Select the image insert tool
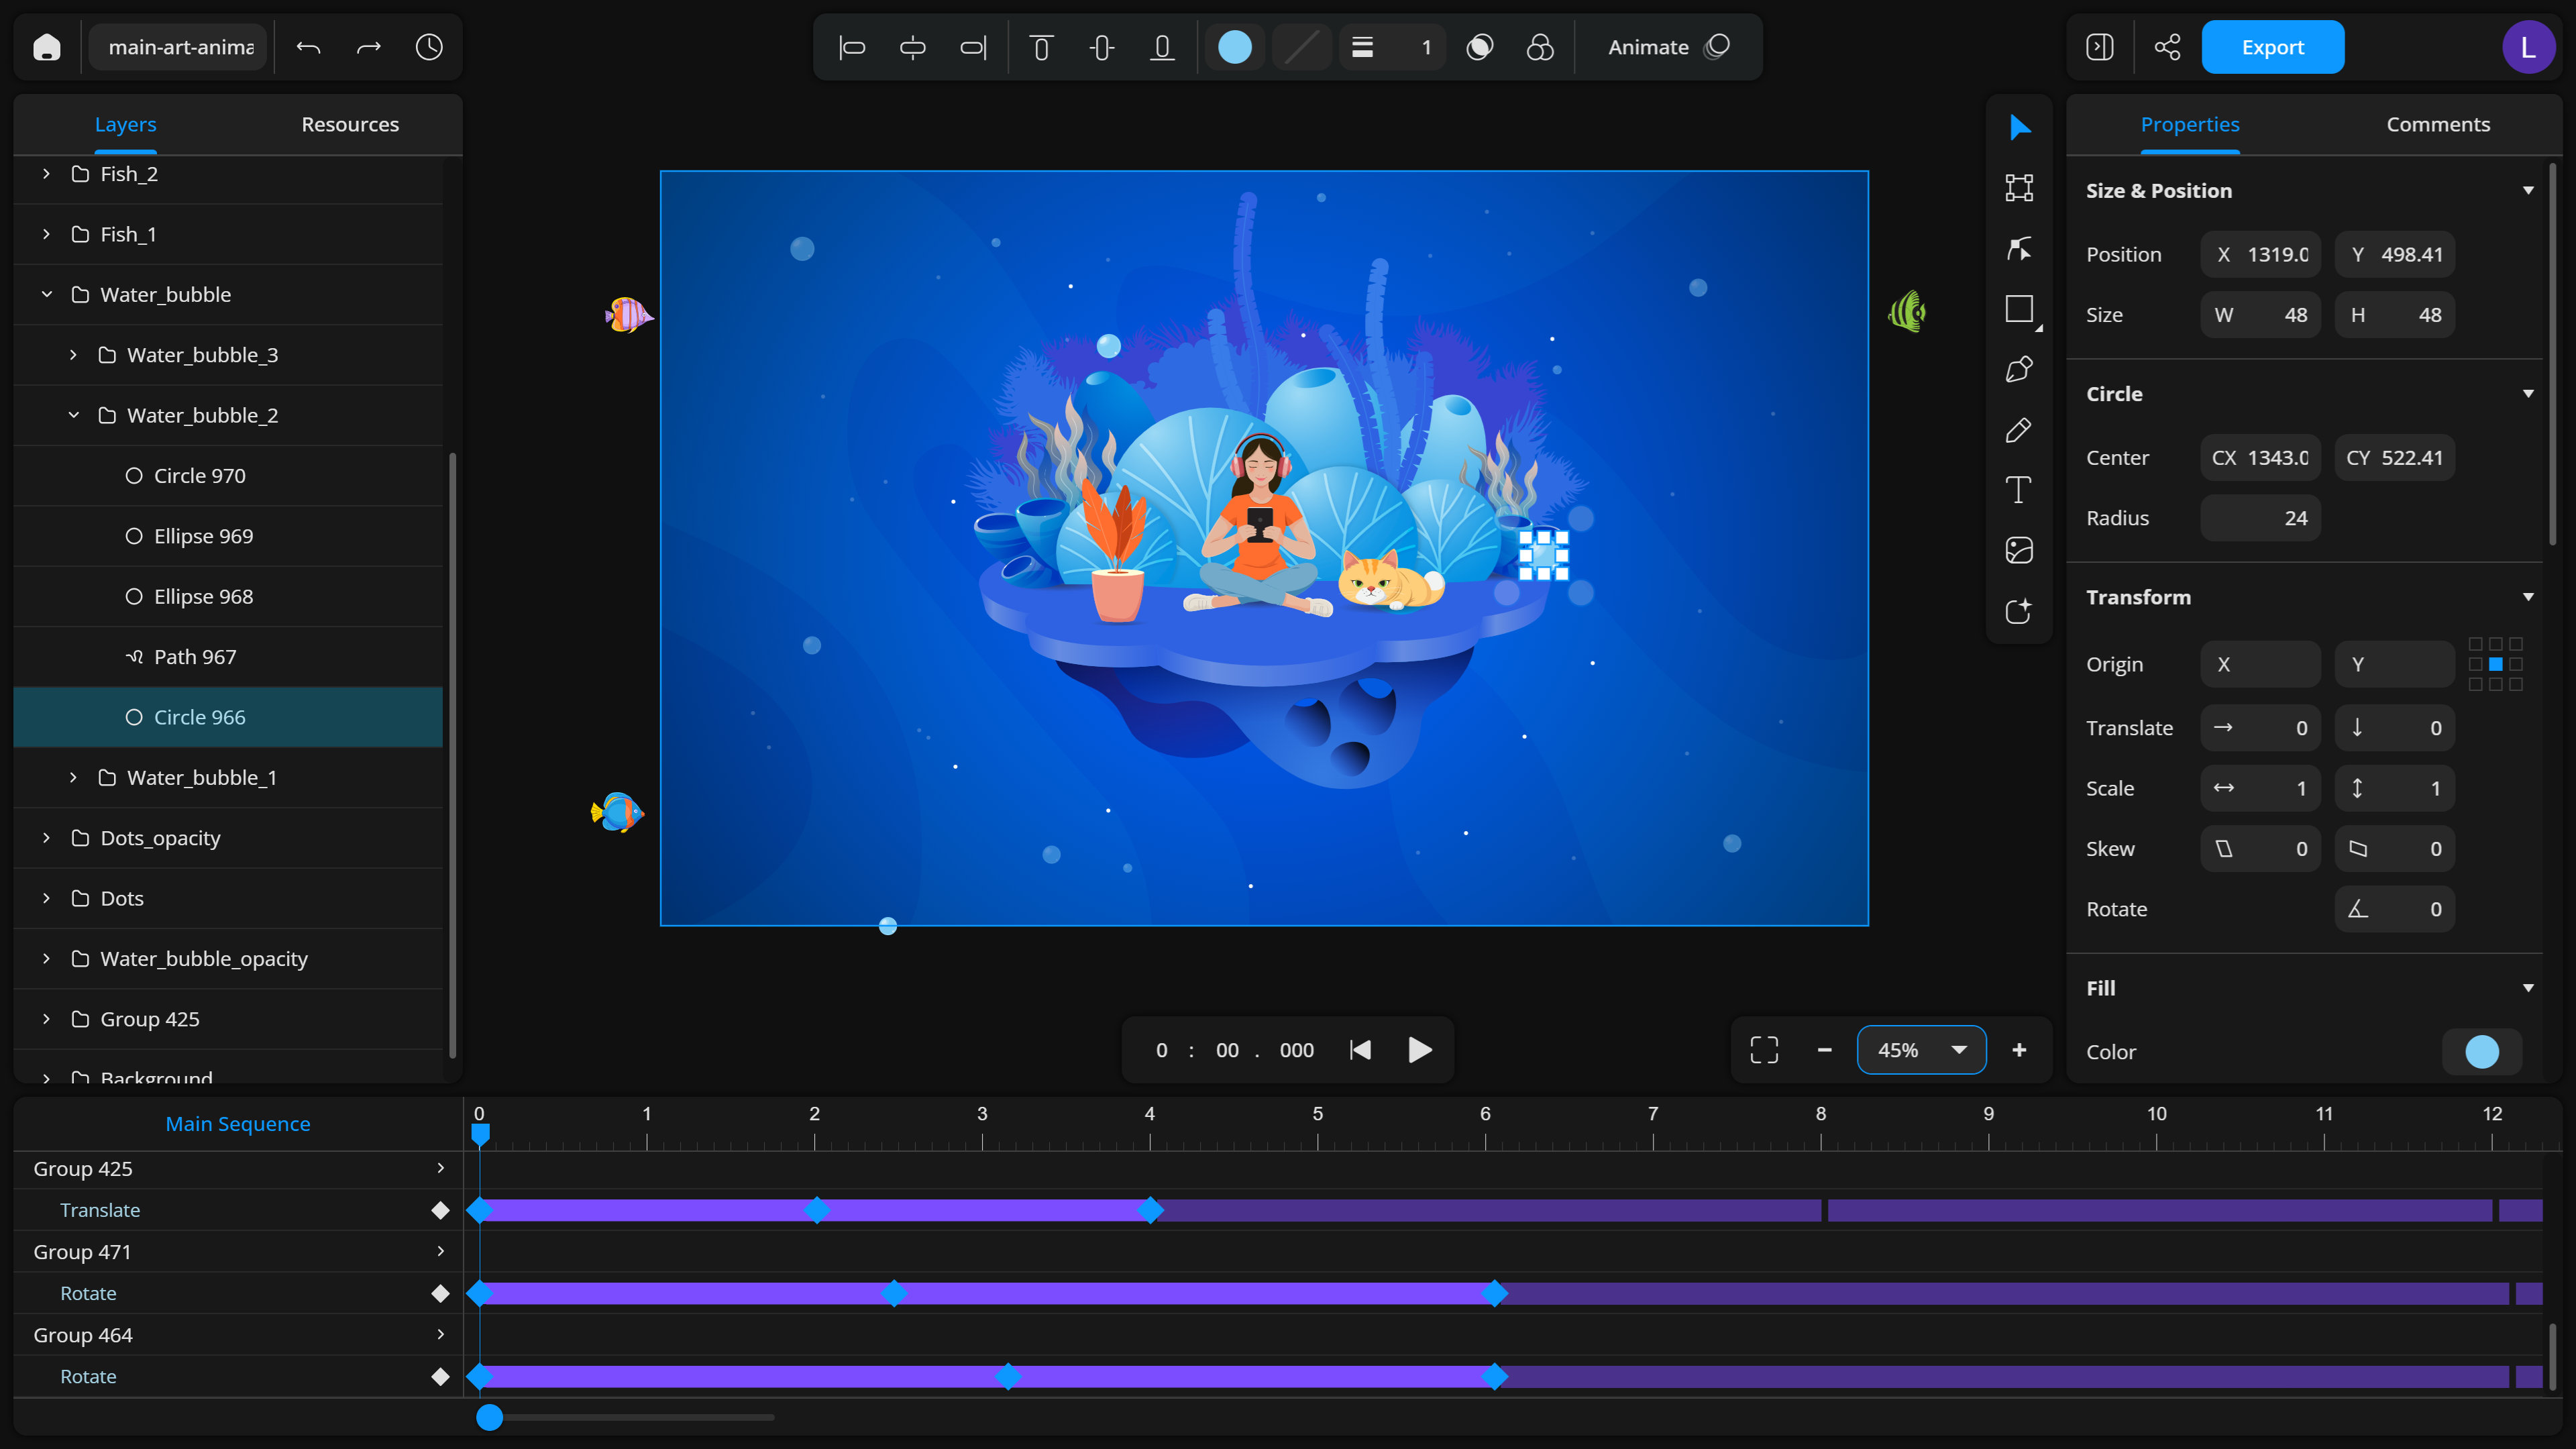The width and height of the screenshot is (2576, 1449). point(2019,550)
